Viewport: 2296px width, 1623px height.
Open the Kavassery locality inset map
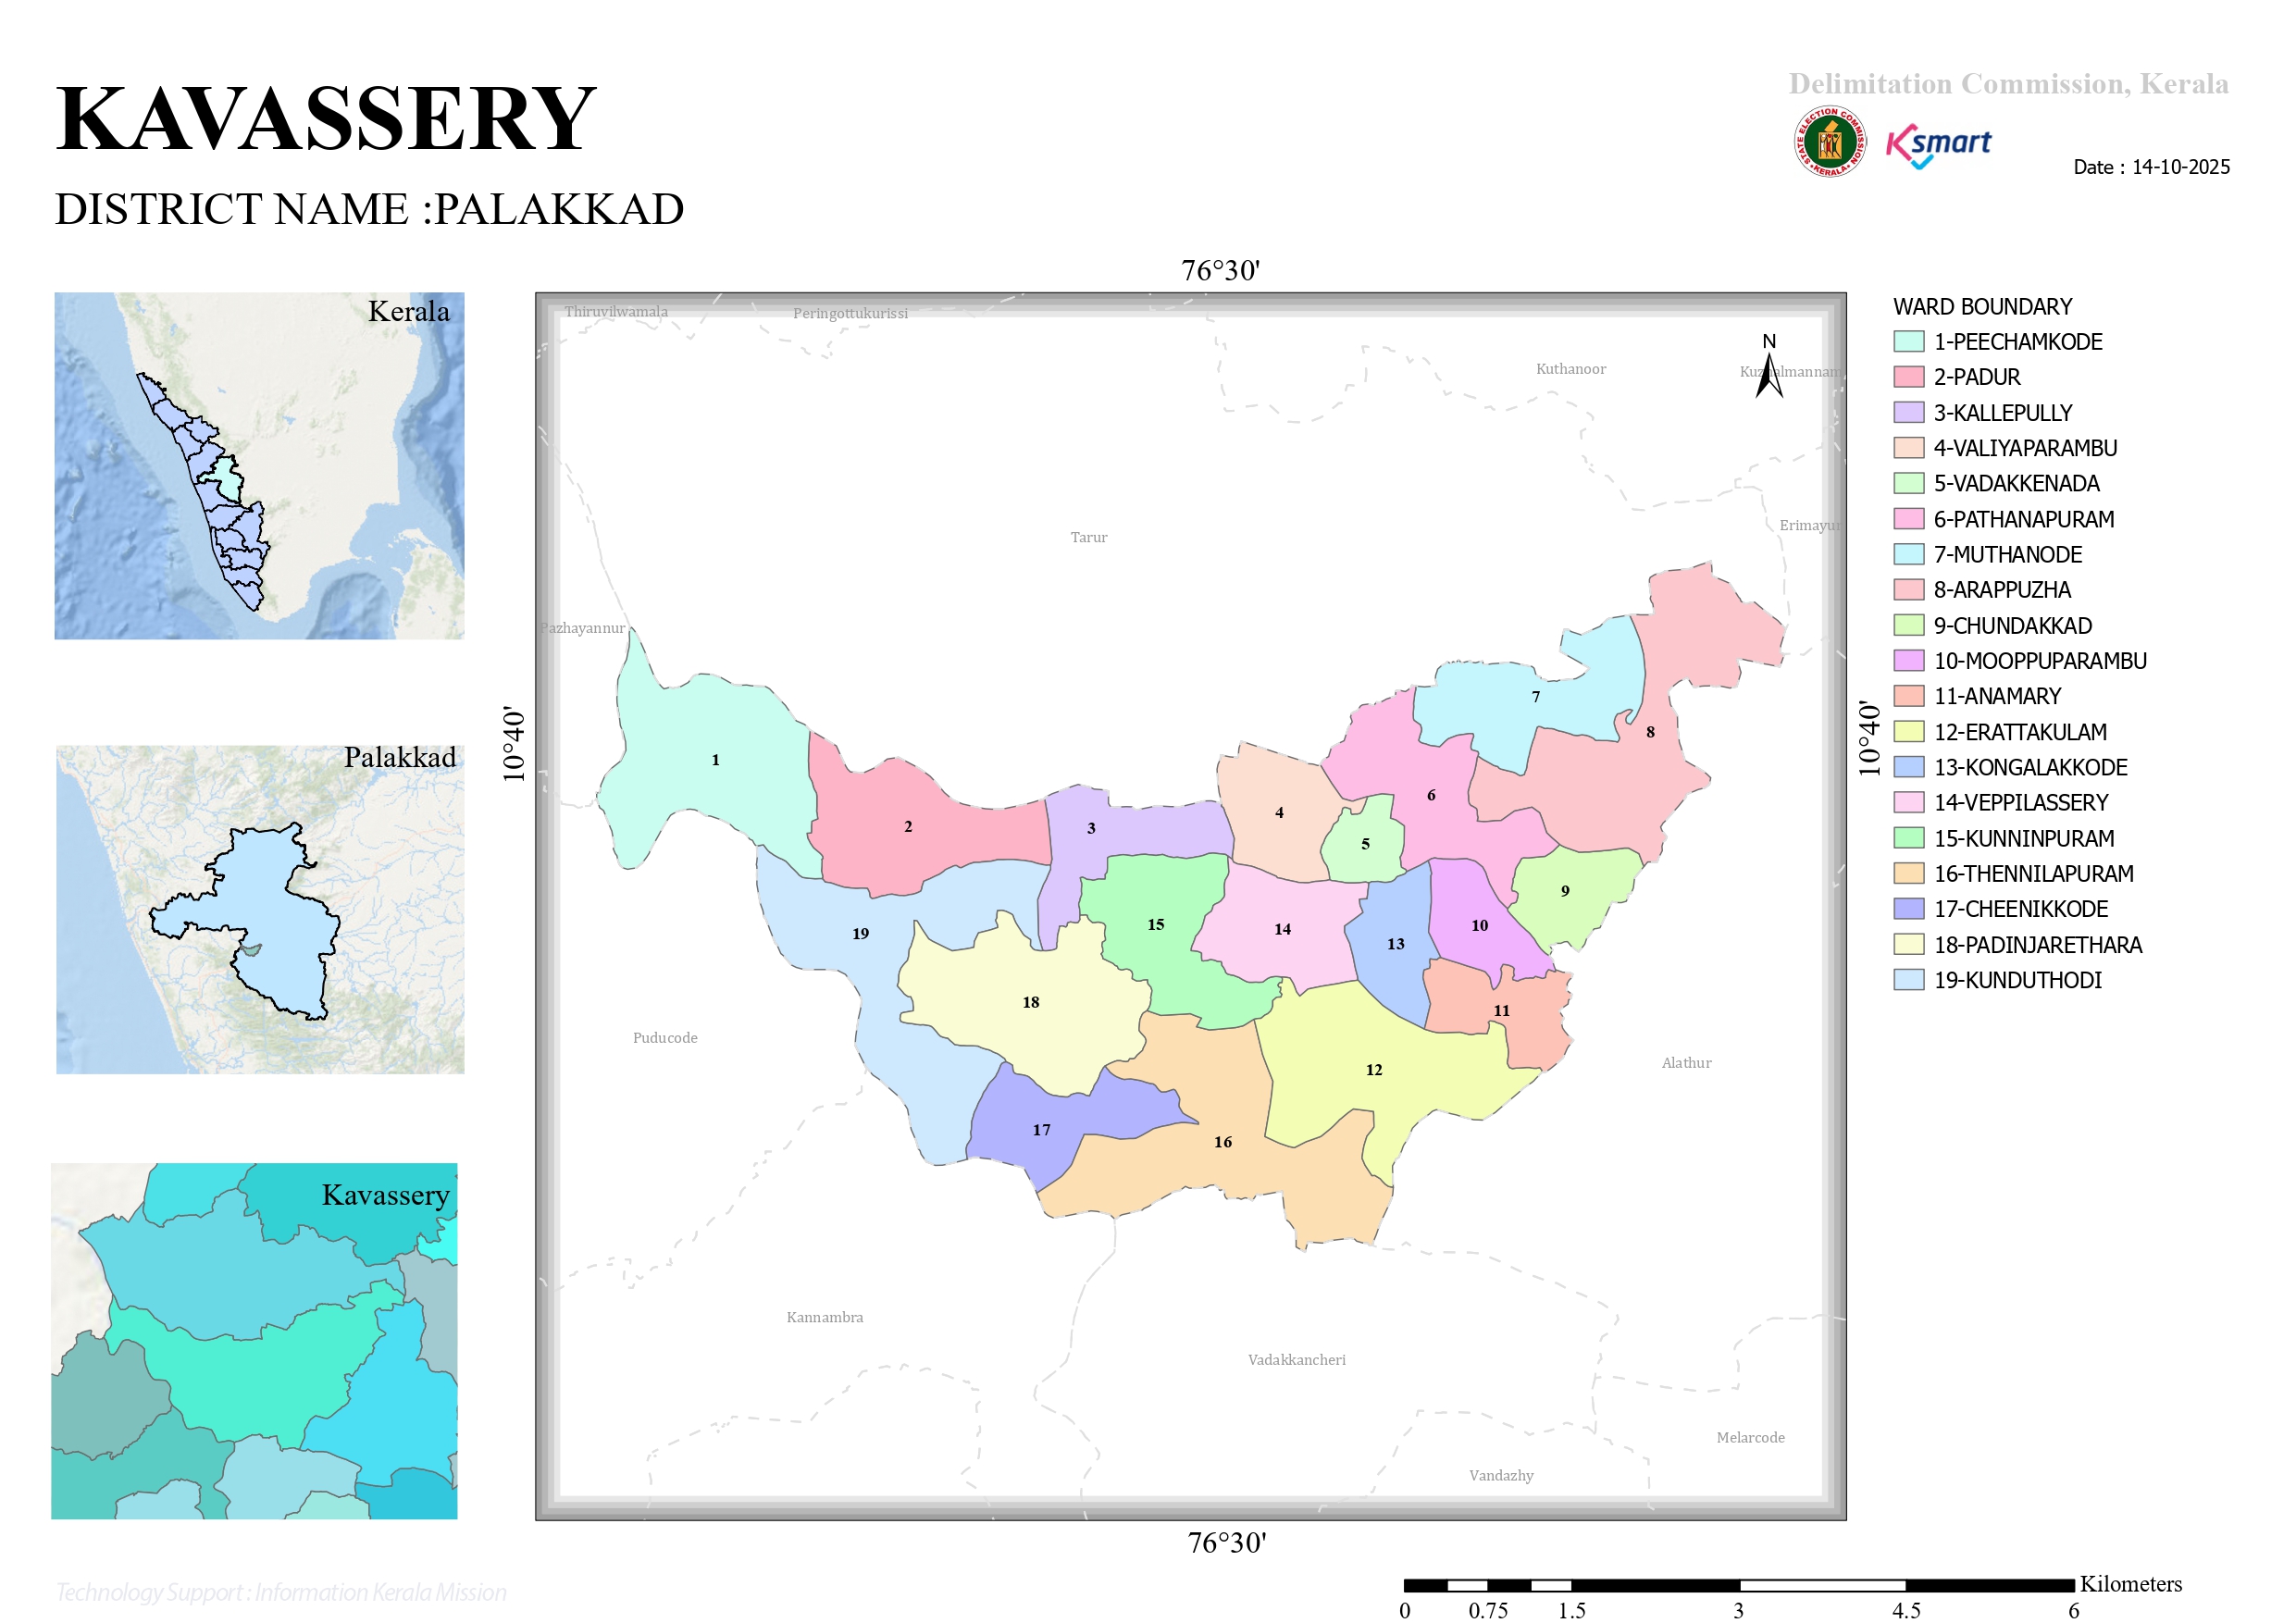coord(255,1341)
